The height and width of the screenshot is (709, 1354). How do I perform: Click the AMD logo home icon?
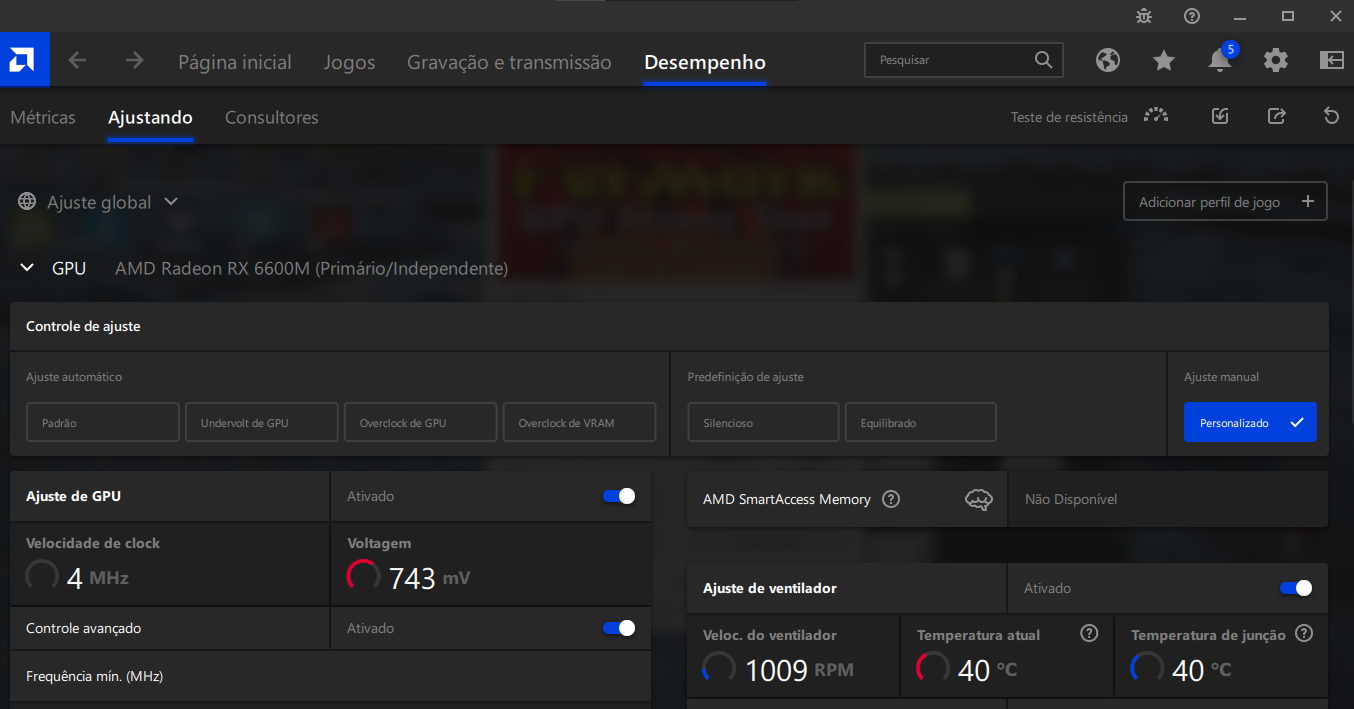click(24, 60)
